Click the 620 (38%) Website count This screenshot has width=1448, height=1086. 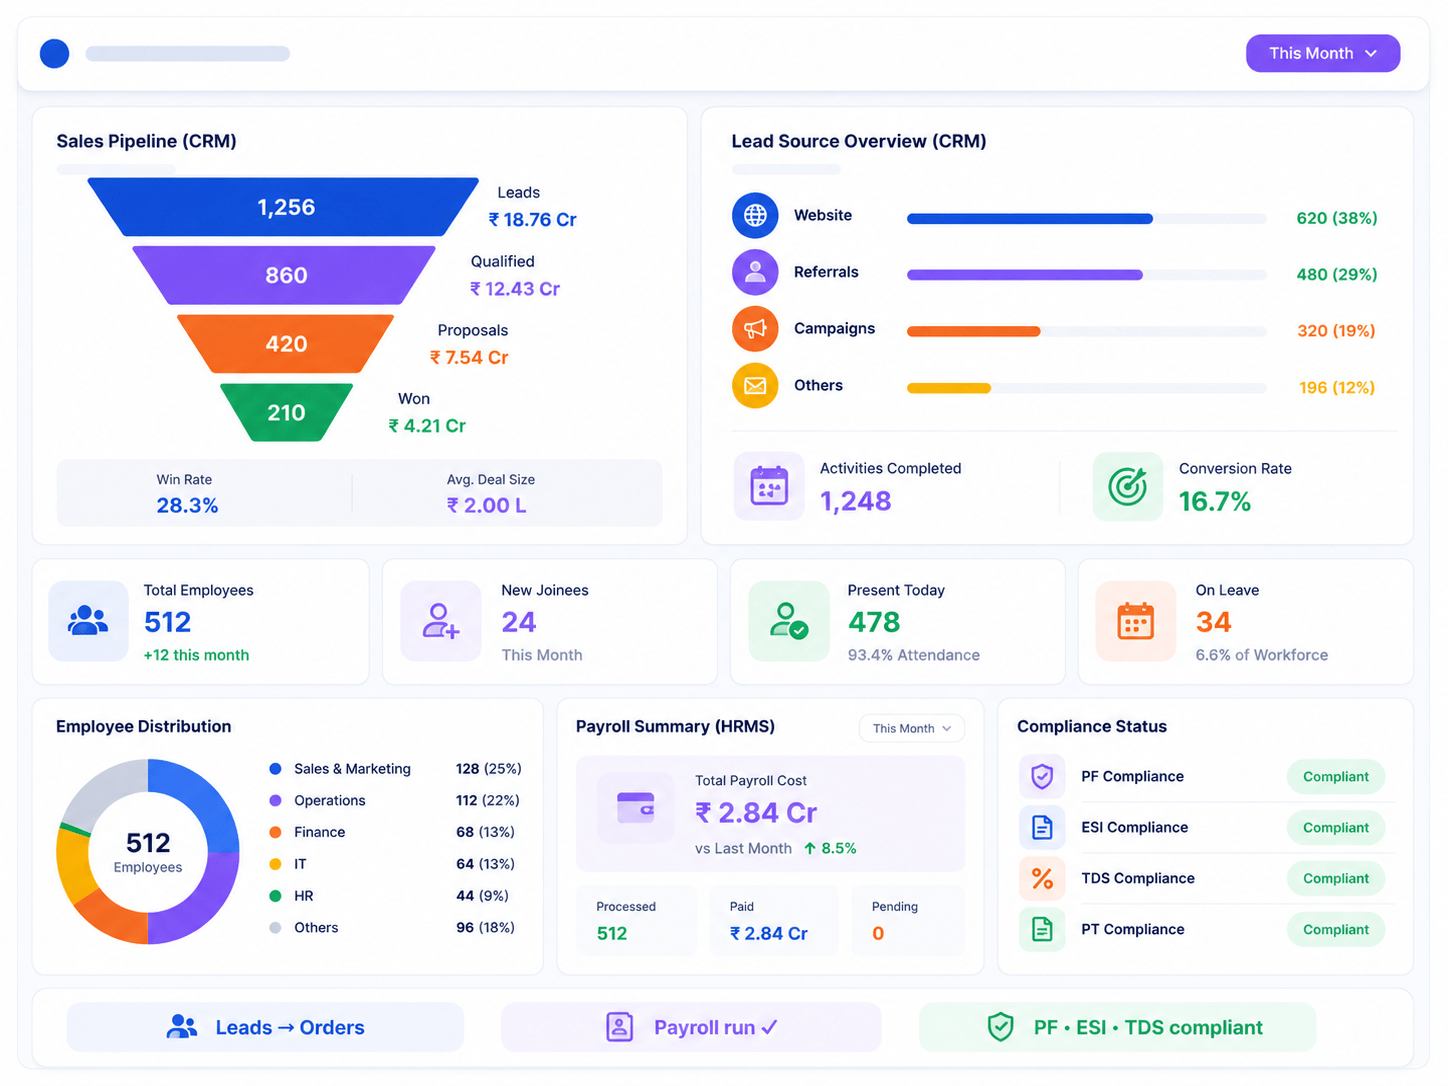[x=1337, y=218]
